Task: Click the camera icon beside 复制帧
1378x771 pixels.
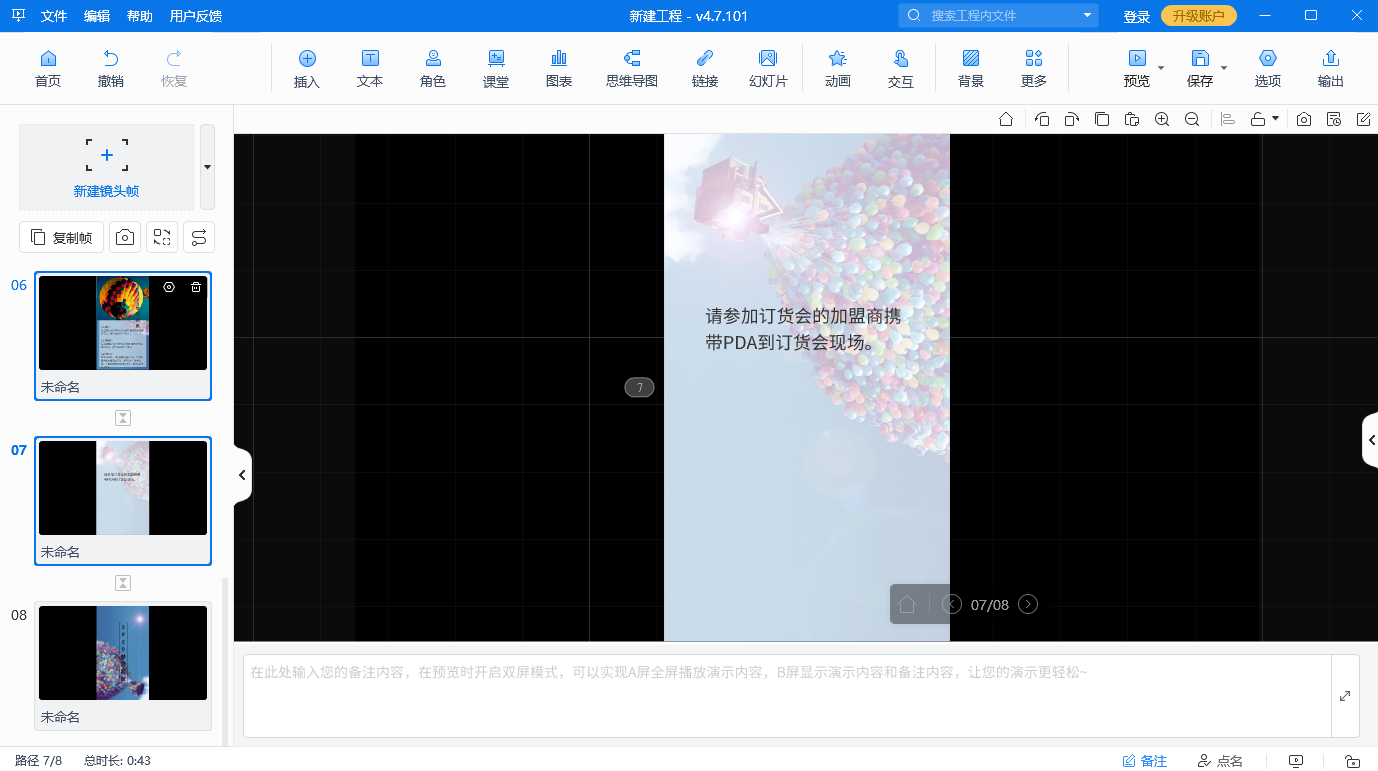Action: tap(125, 237)
